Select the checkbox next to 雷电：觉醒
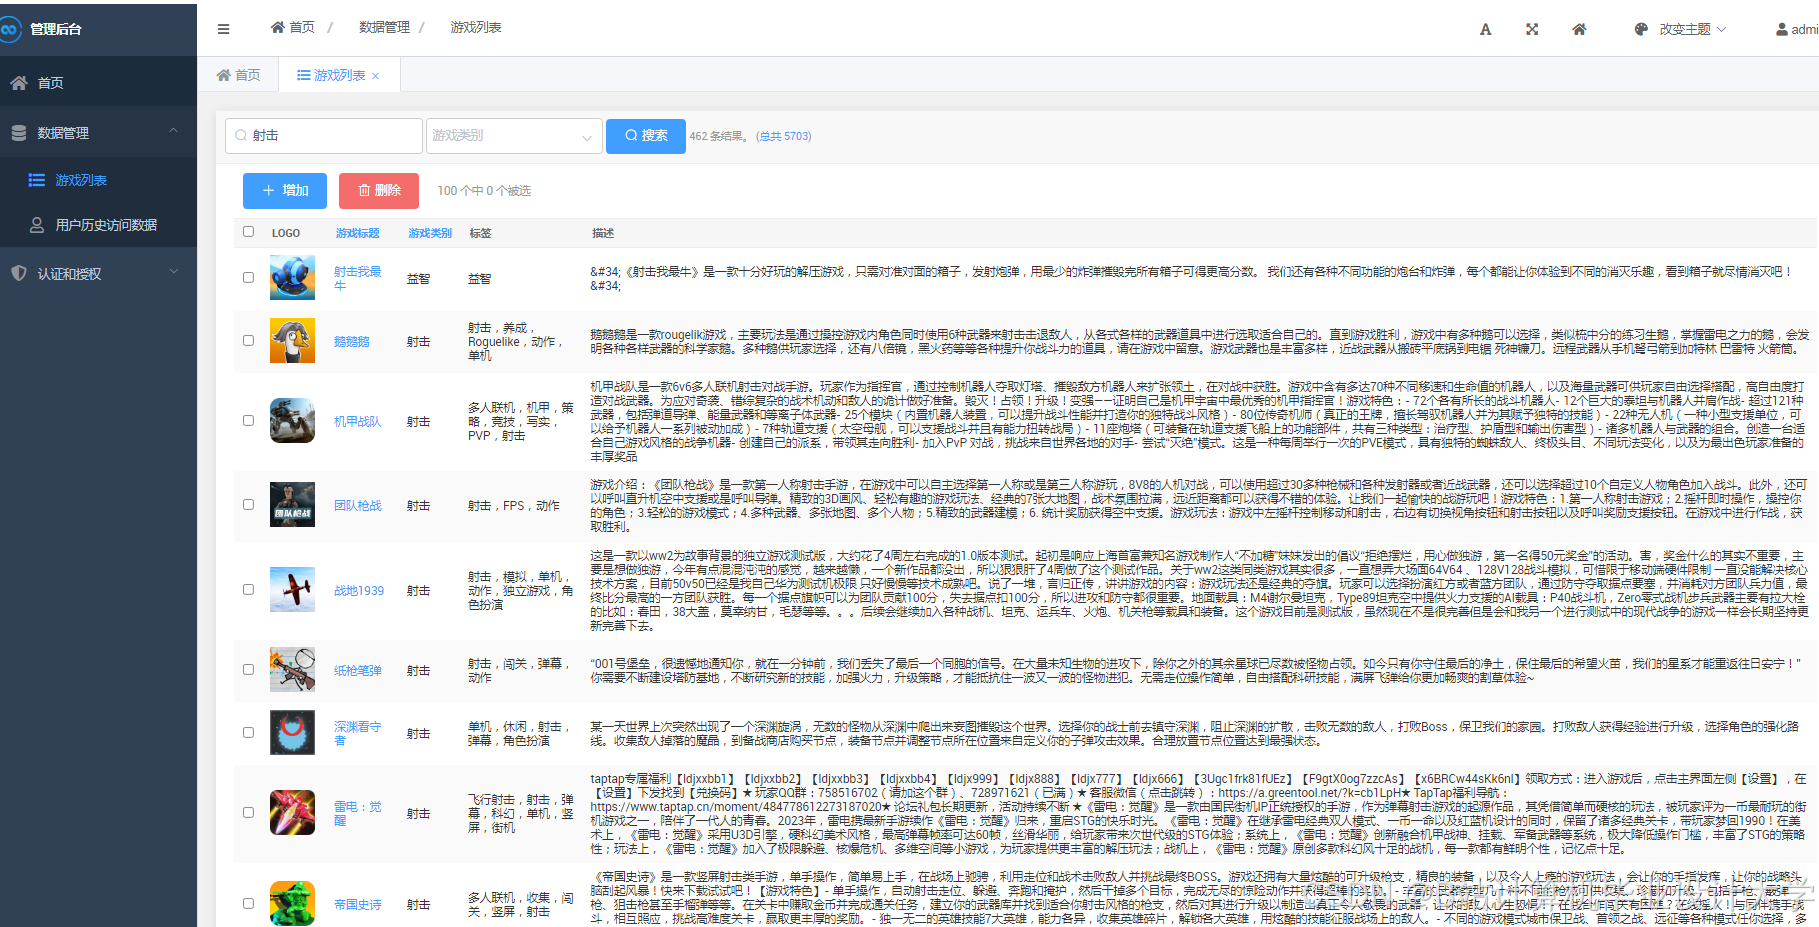Viewport: 1819px width, 927px height. tap(248, 813)
